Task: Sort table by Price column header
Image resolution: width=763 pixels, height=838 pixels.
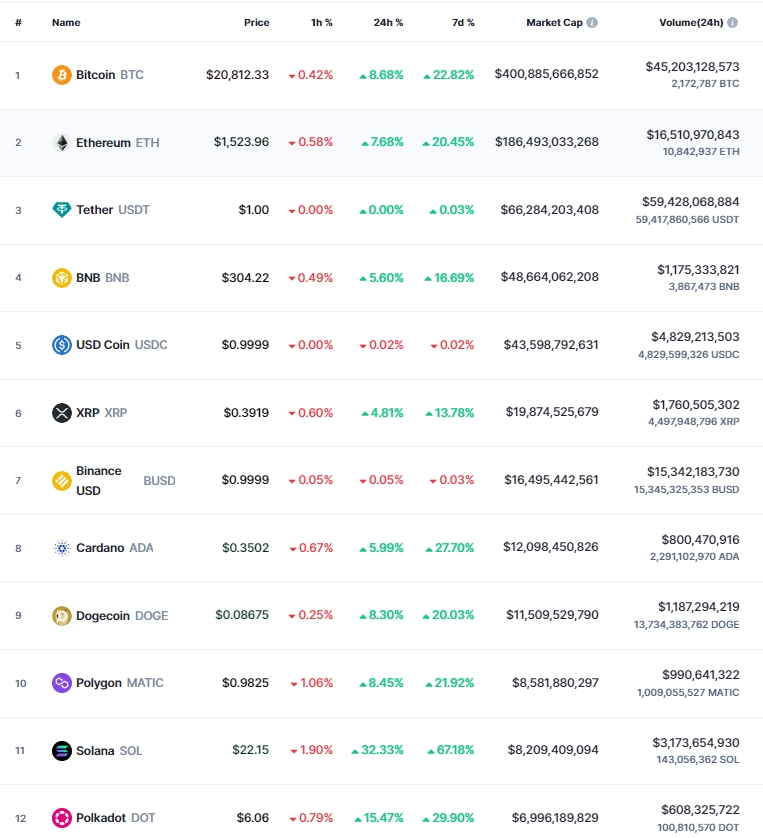Action: (x=256, y=22)
